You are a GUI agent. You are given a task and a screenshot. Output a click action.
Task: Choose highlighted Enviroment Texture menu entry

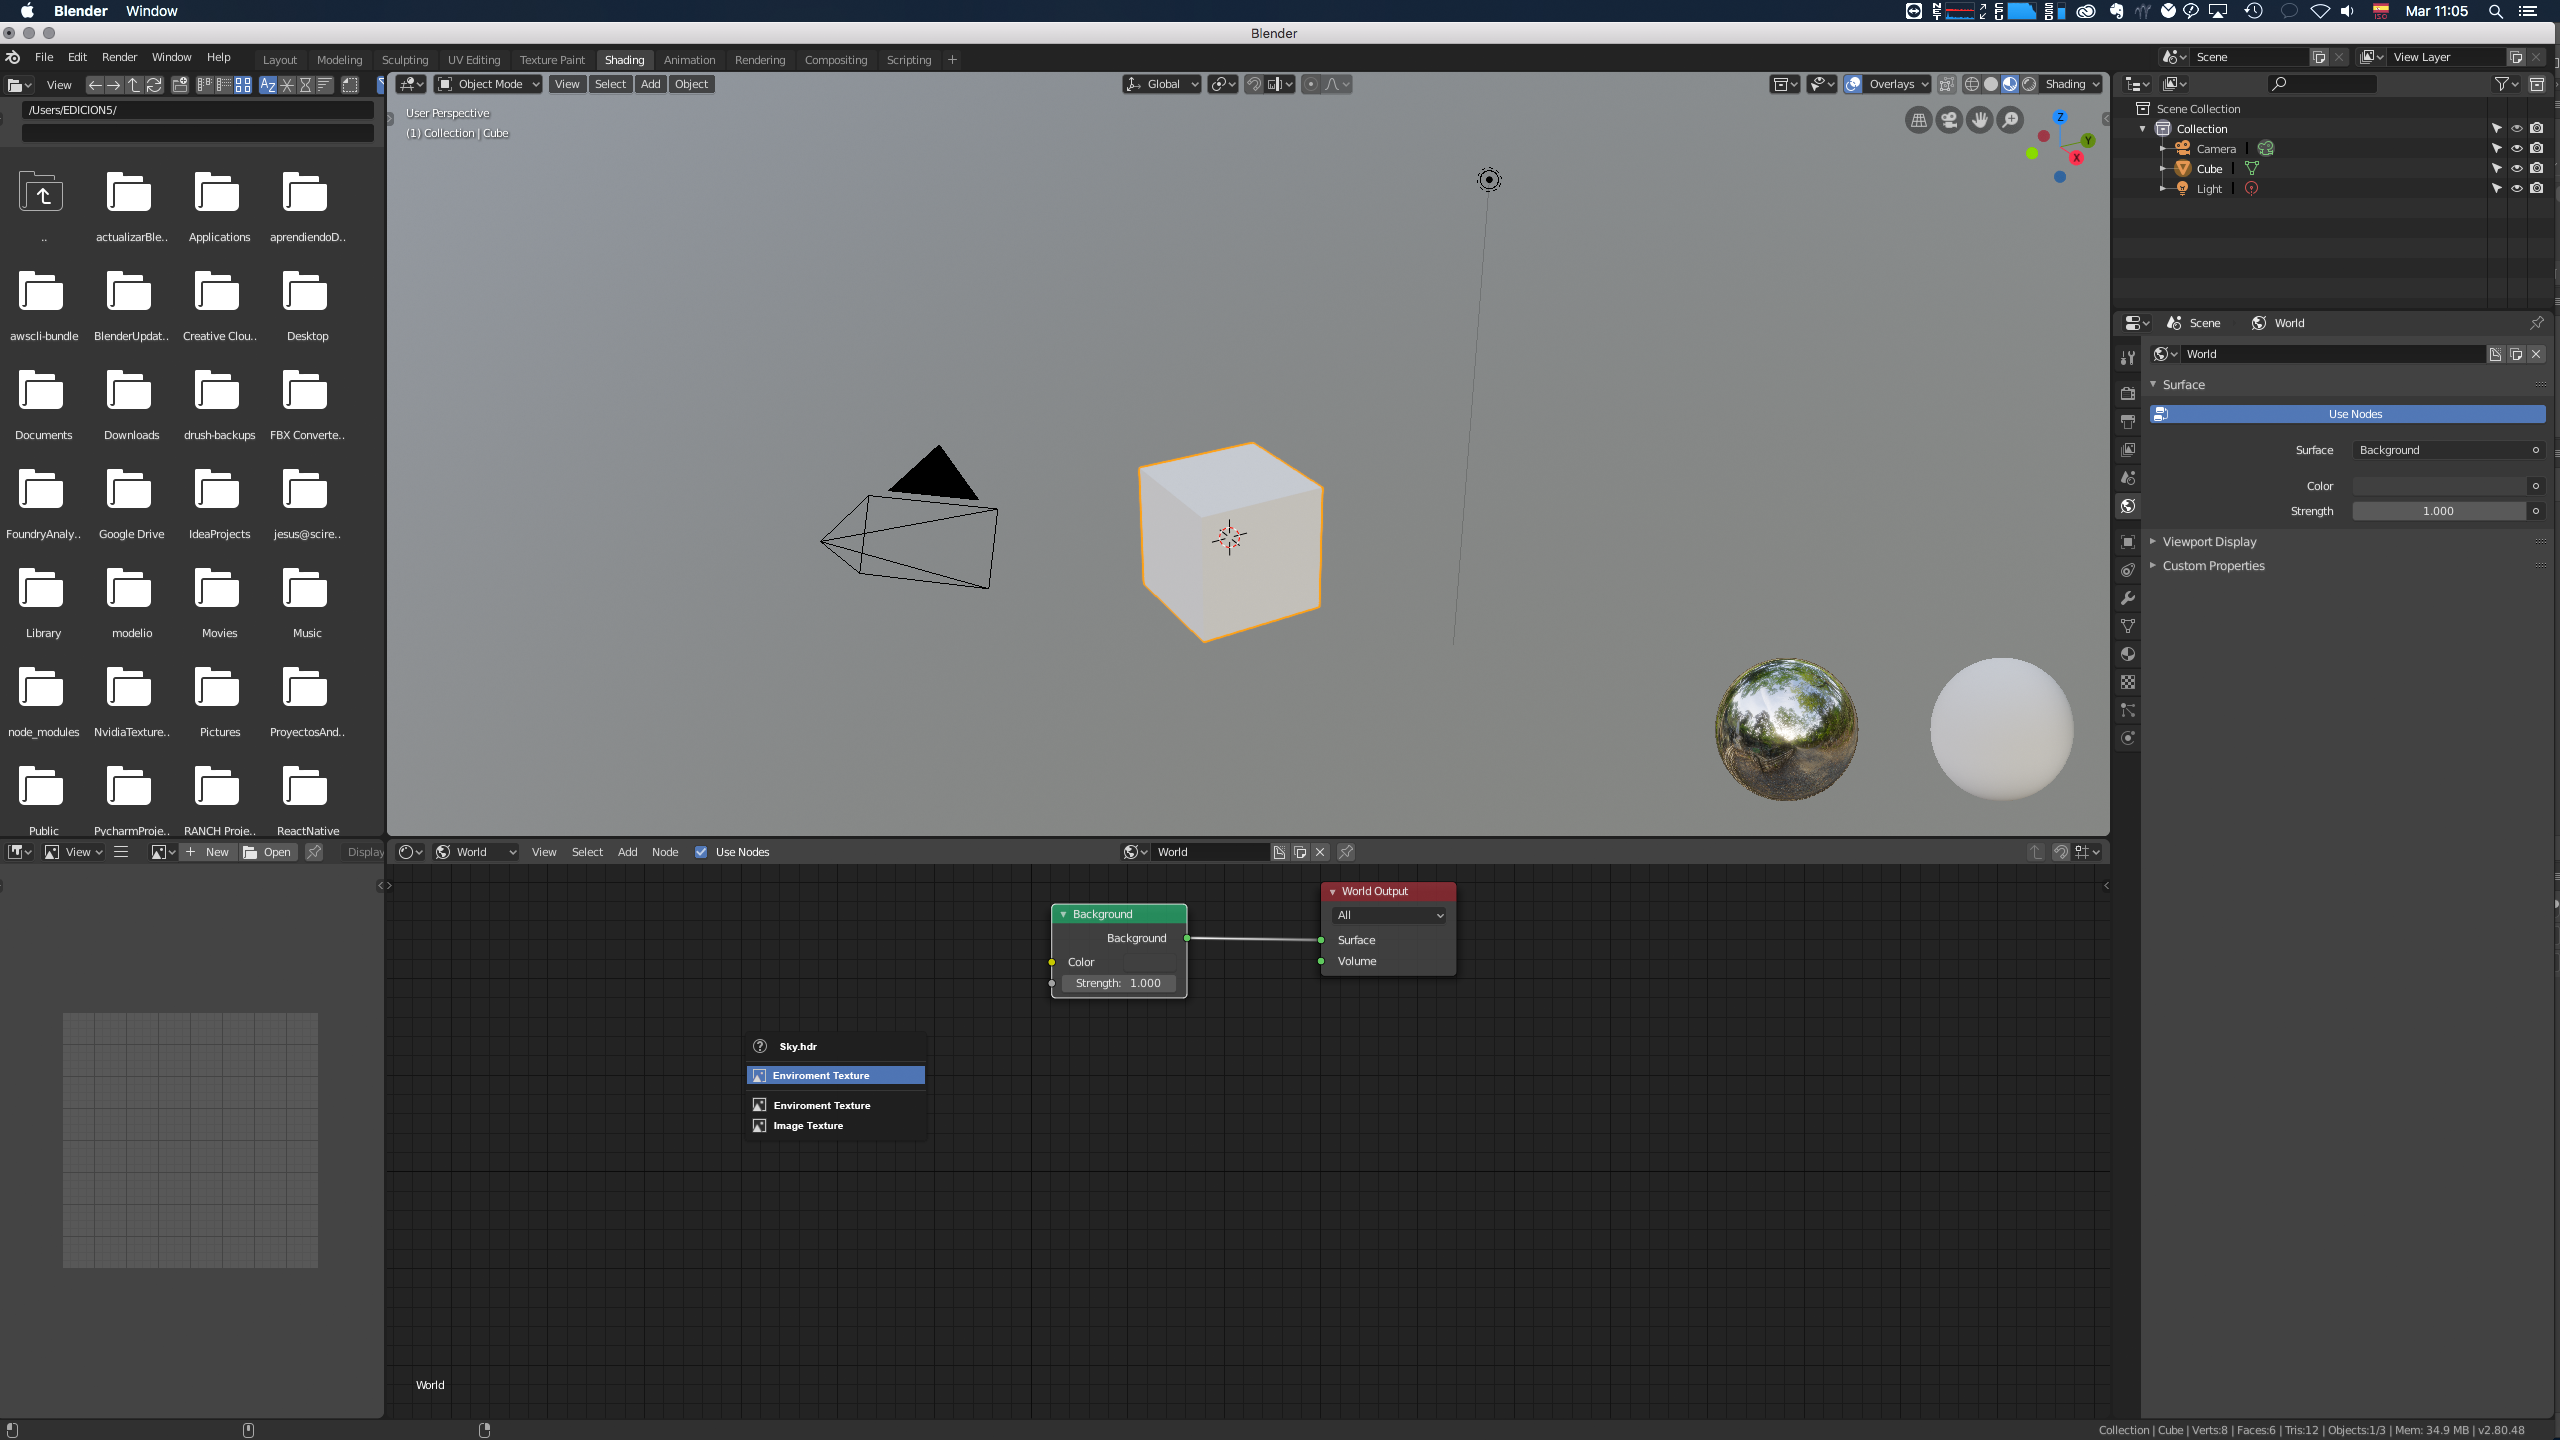(x=836, y=1075)
